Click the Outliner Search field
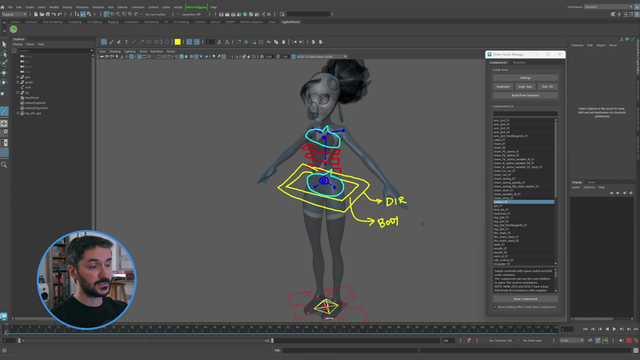640x360 pixels. (54, 51)
